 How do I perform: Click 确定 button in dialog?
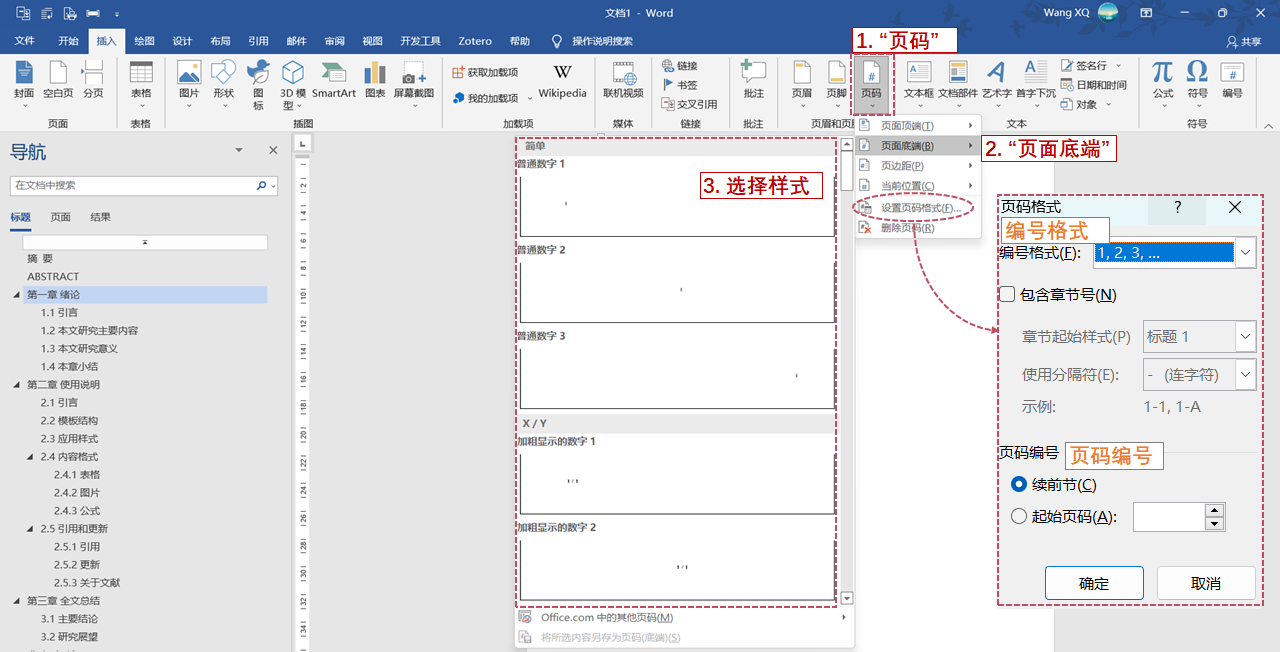[1093, 583]
